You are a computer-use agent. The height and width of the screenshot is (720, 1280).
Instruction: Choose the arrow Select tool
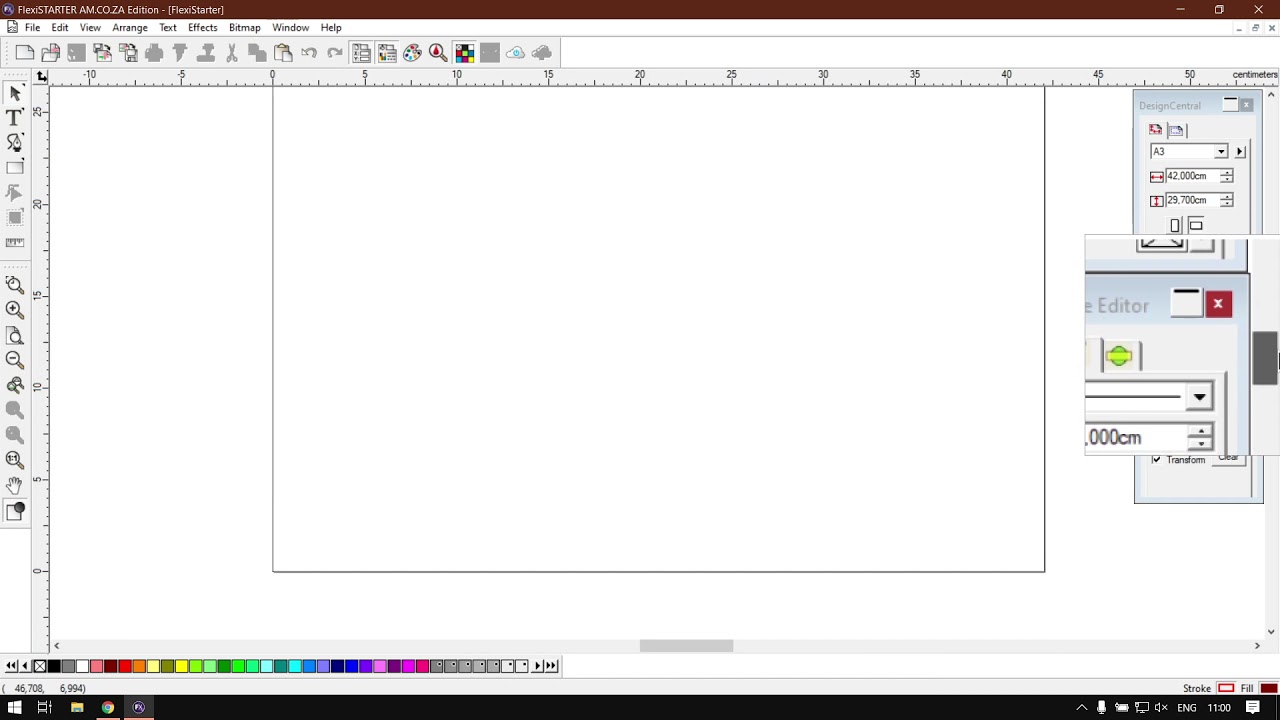[x=15, y=94]
